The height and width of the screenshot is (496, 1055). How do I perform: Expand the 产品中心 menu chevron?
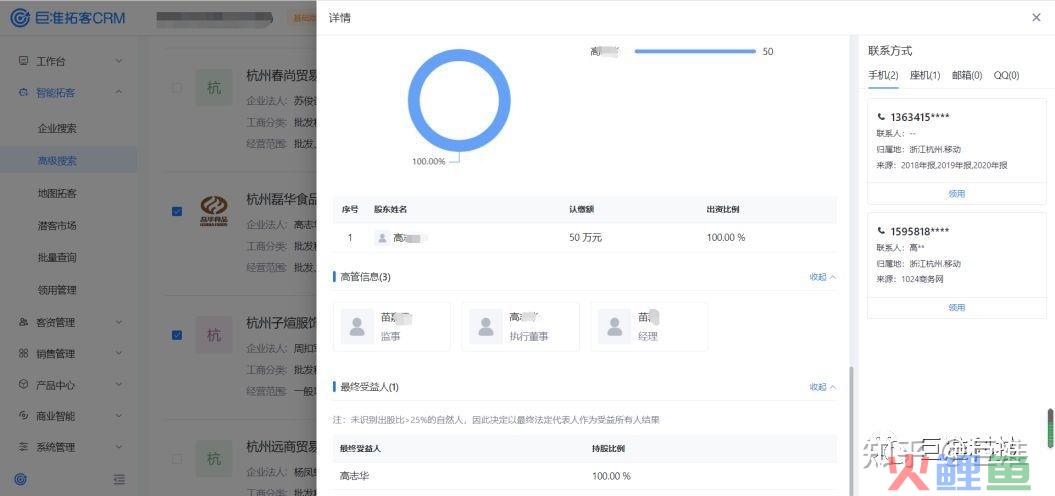[x=119, y=385]
